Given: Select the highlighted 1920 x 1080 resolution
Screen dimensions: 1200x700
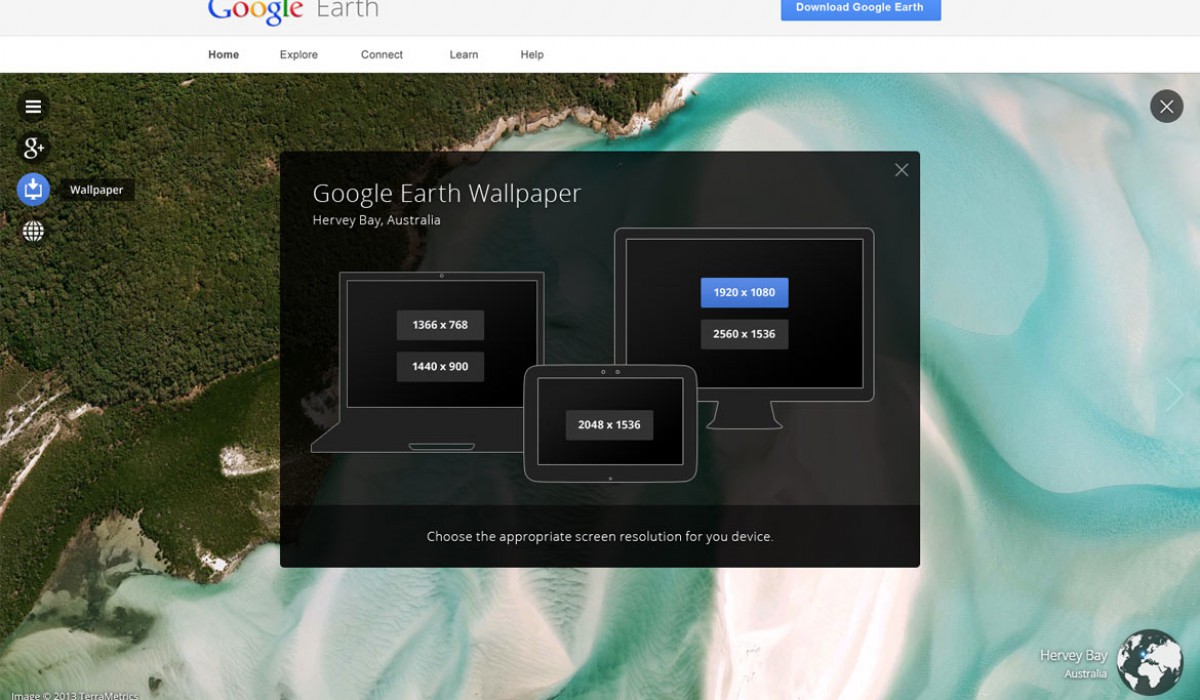Looking at the screenshot, I should [x=744, y=293].
